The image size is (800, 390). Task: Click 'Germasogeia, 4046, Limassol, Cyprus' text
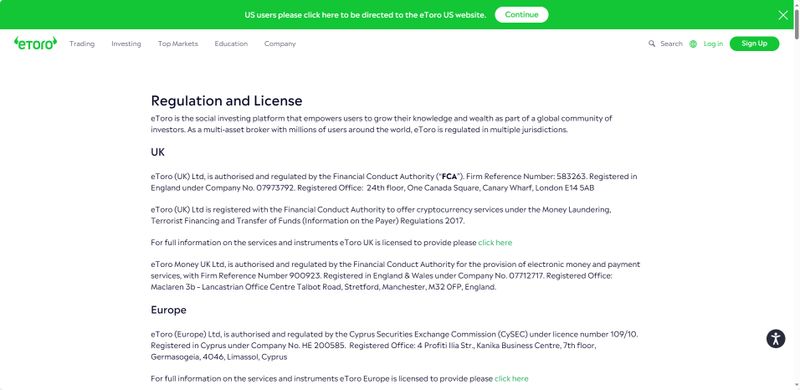219,357
